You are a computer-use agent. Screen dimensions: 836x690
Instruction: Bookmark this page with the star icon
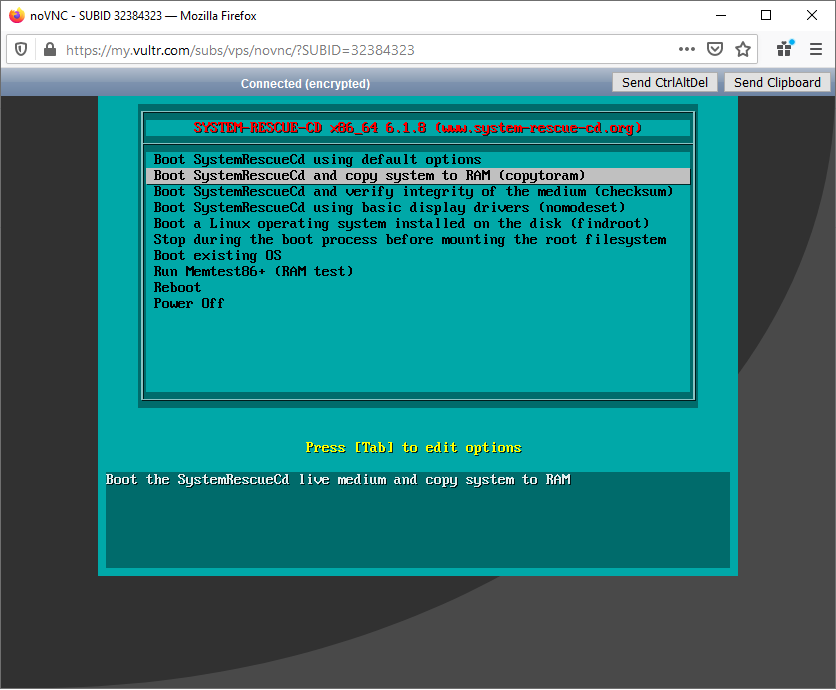pyautogui.click(x=743, y=49)
